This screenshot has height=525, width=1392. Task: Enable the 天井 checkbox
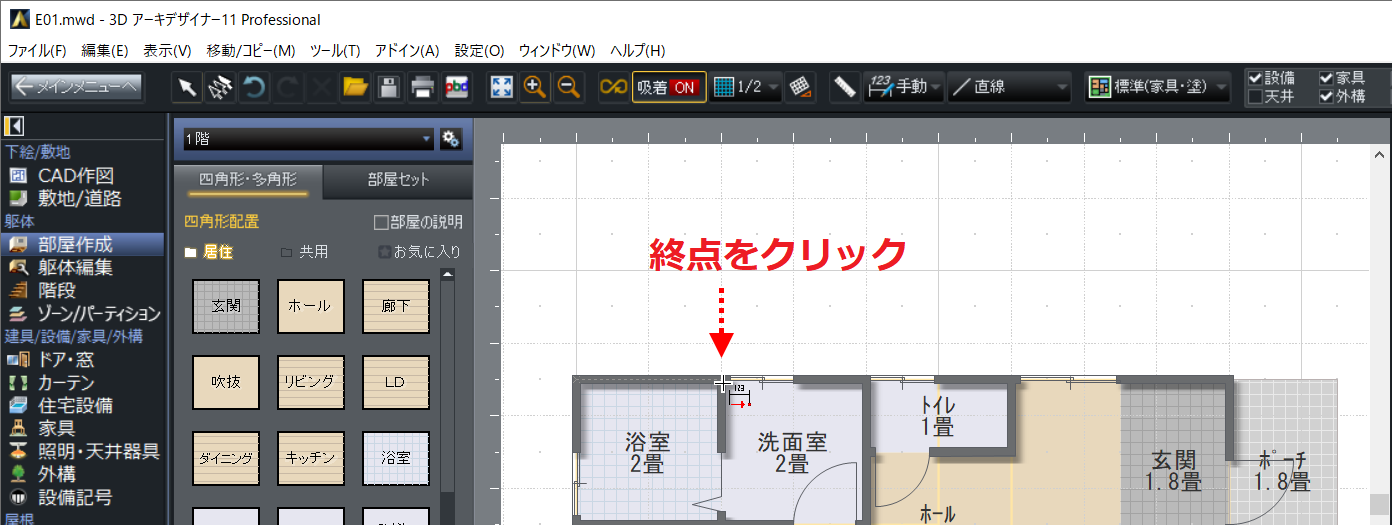pos(1255,97)
